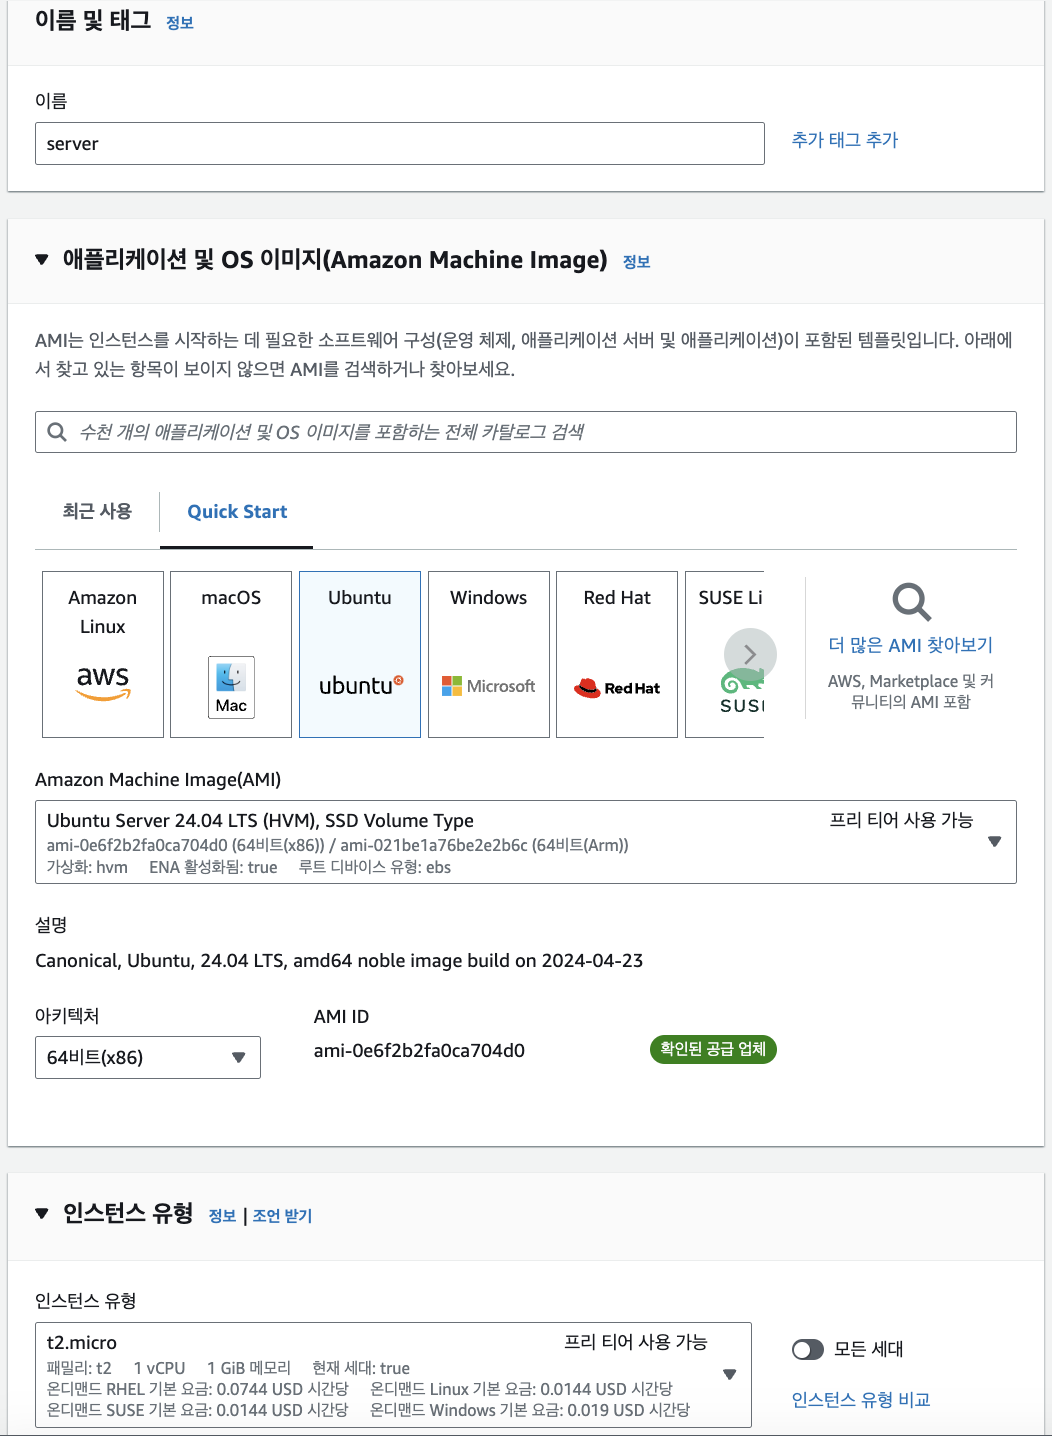Open the t2.micro instance type dropdown
The image size is (1052, 1436).
click(393, 1375)
